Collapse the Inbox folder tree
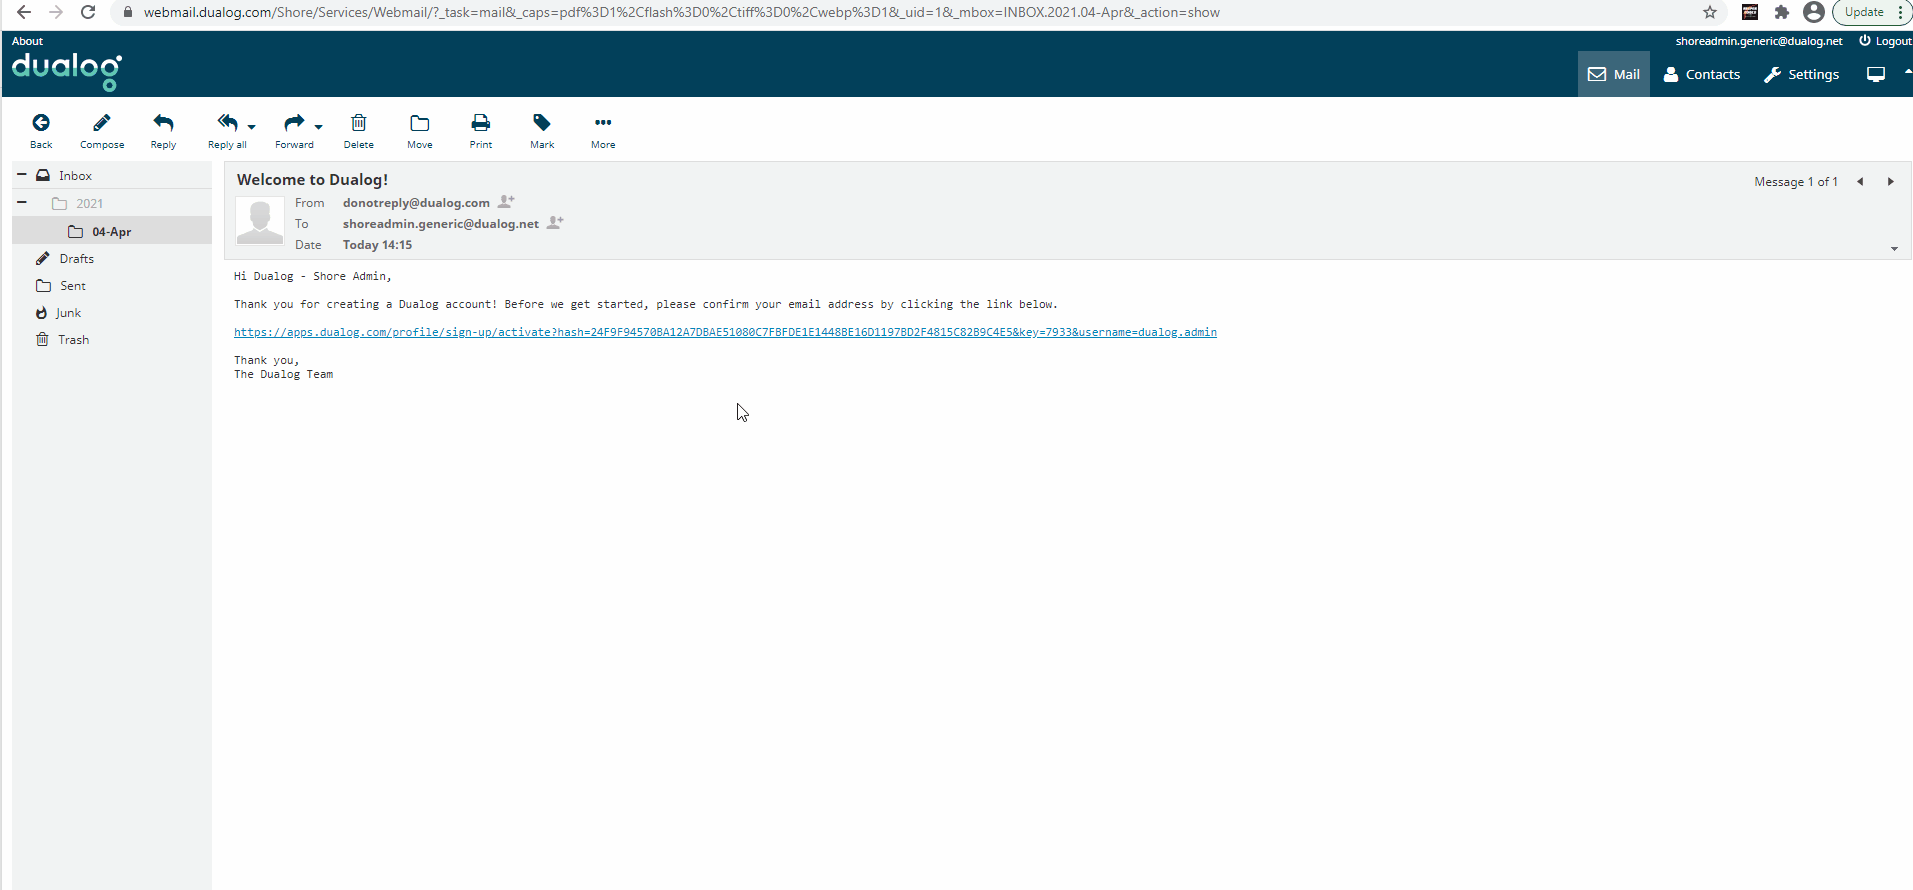The image size is (1913, 890). tap(21, 174)
